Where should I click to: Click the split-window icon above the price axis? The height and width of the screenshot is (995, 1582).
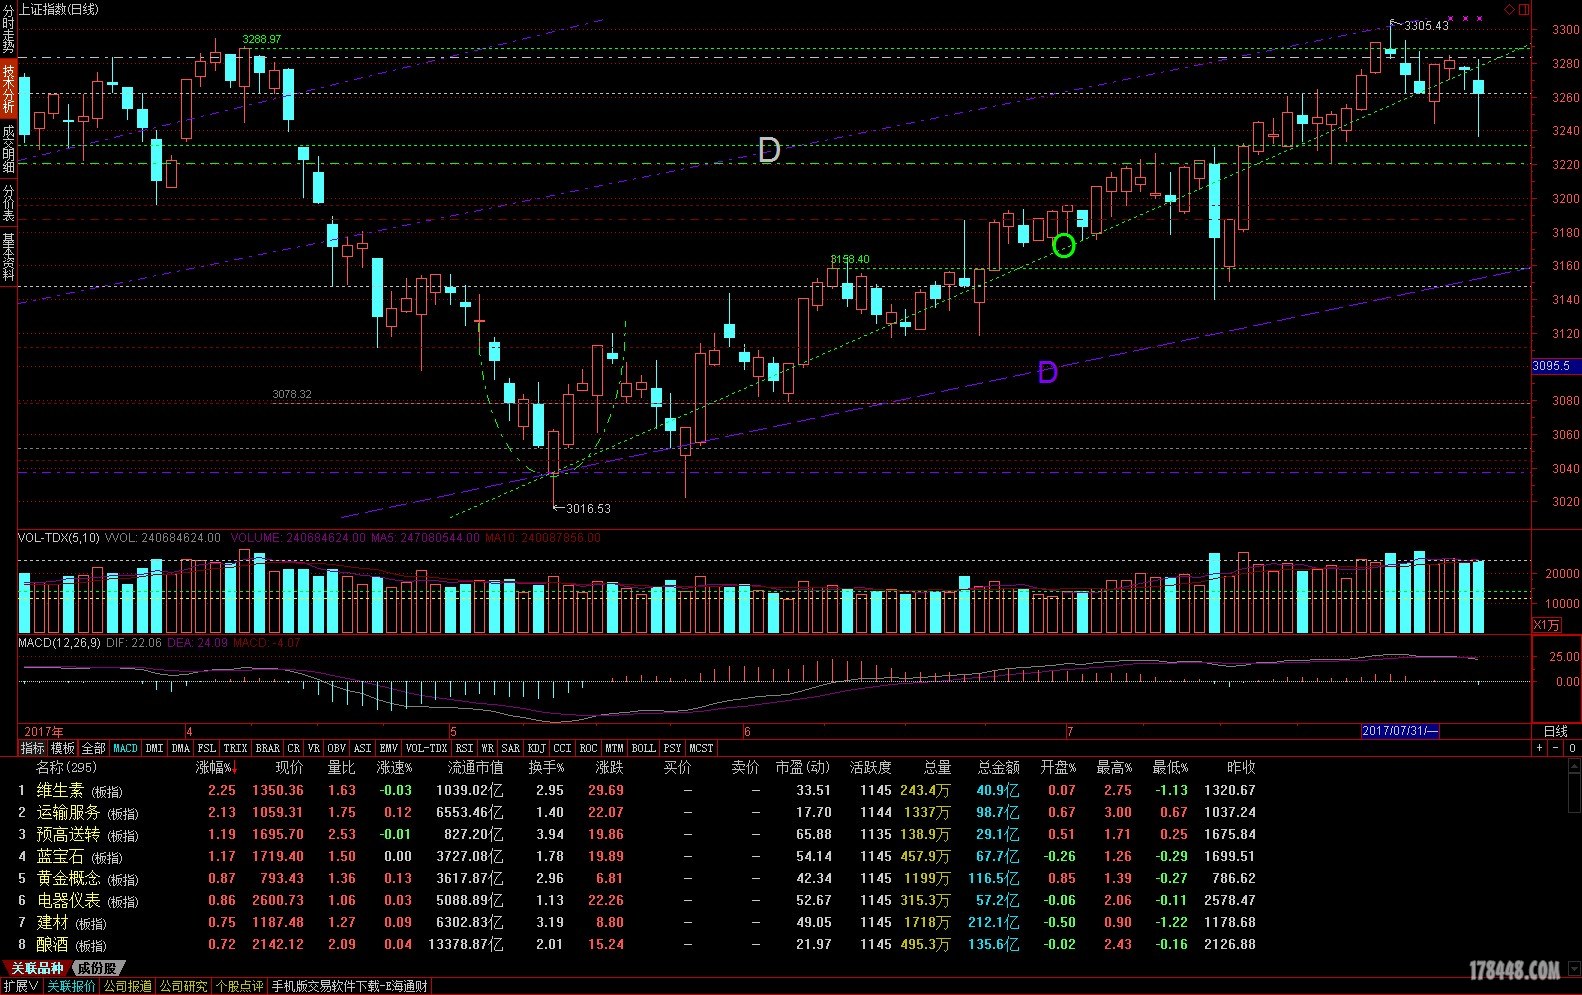1524,9
